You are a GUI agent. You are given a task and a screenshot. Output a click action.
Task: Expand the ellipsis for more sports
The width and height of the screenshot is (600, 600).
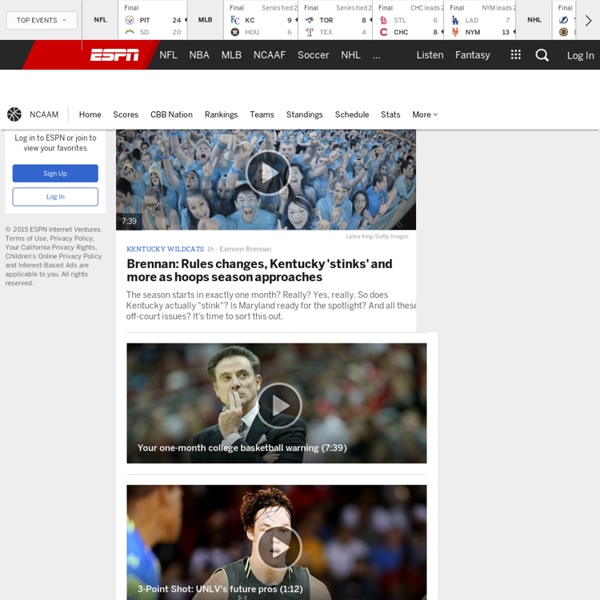click(376, 55)
